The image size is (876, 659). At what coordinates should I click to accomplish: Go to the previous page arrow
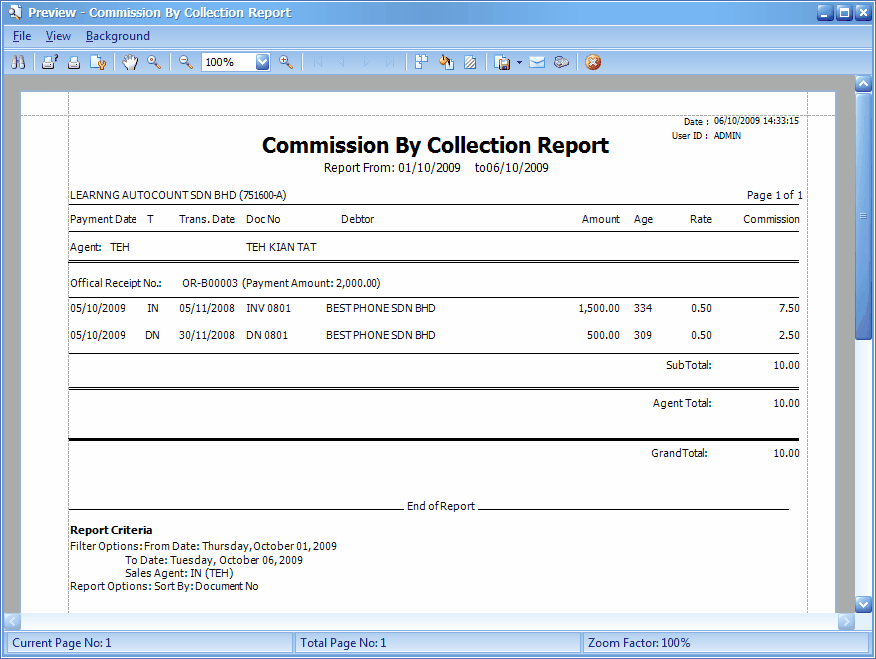[x=342, y=62]
